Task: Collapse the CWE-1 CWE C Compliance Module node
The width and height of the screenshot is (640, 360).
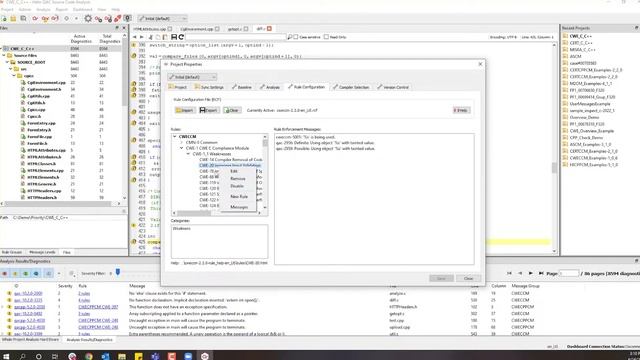Action: pyautogui.click(x=182, y=148)
